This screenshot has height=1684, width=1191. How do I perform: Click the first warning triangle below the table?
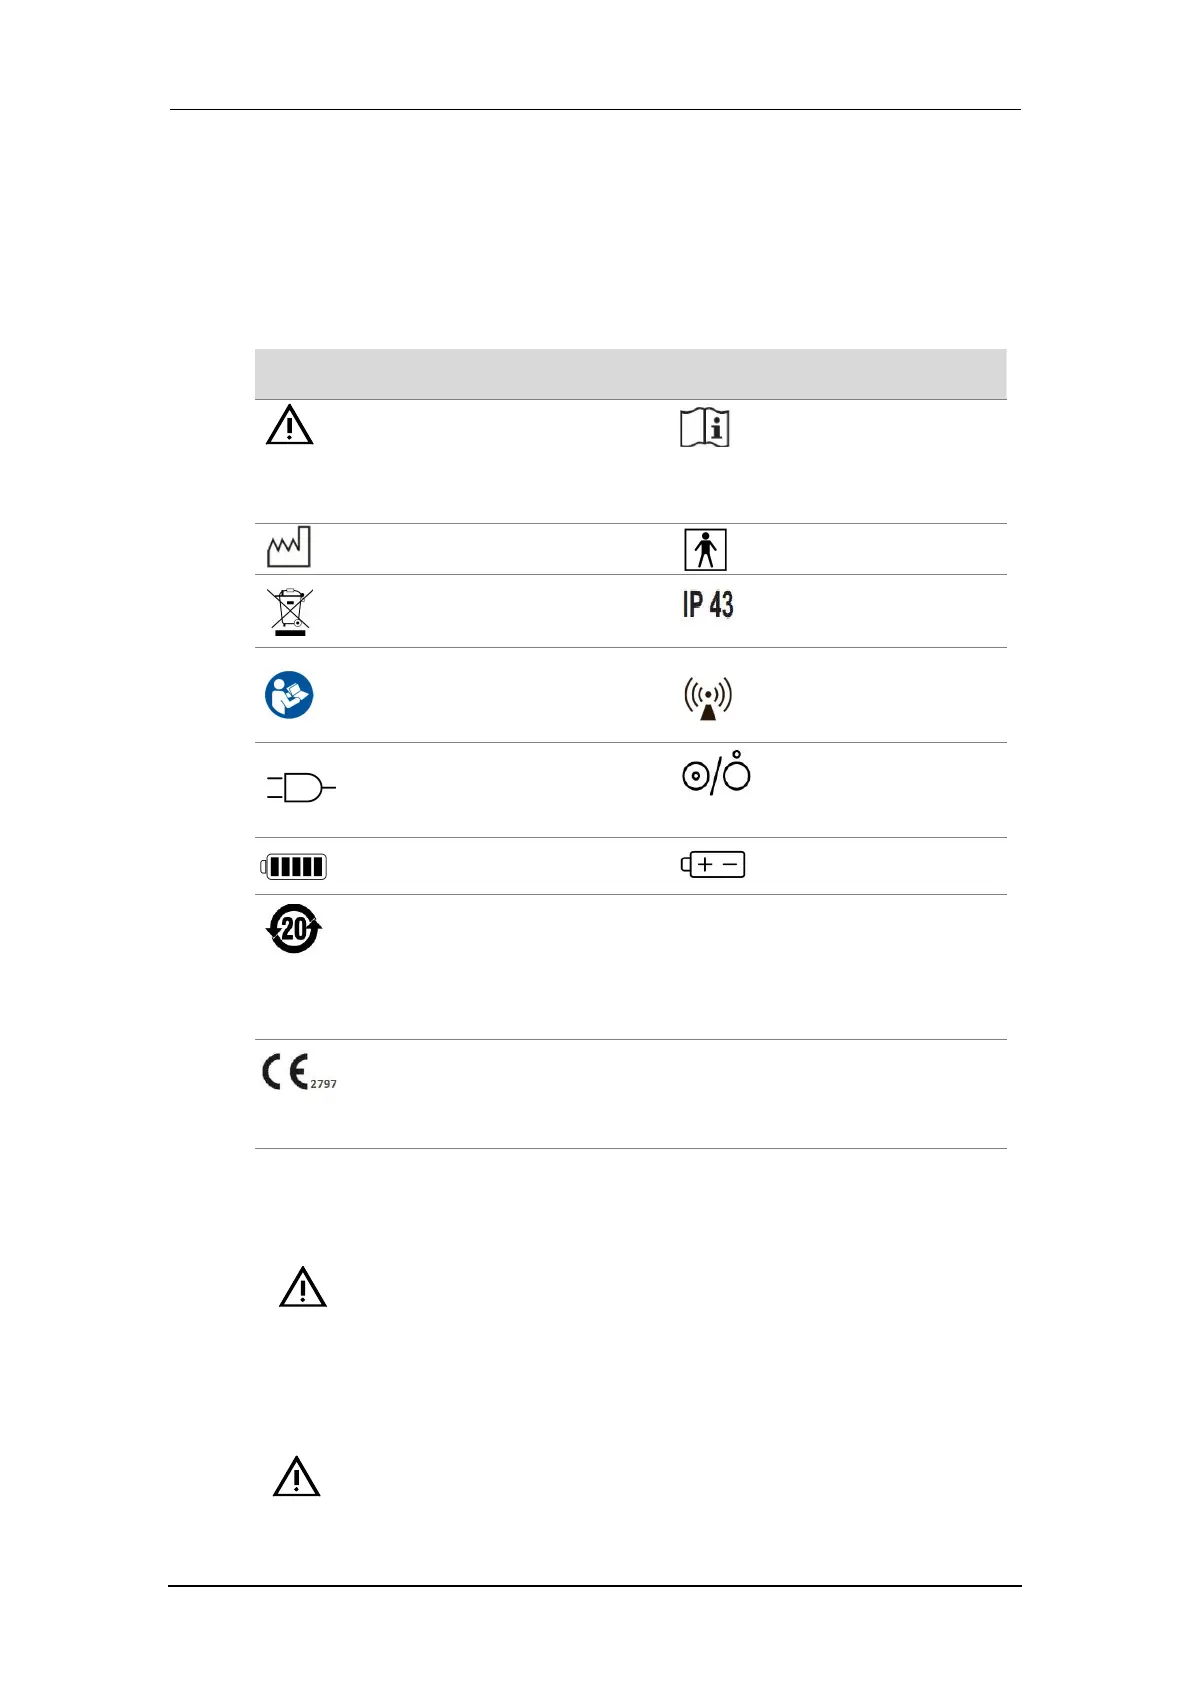[303, 1288]
